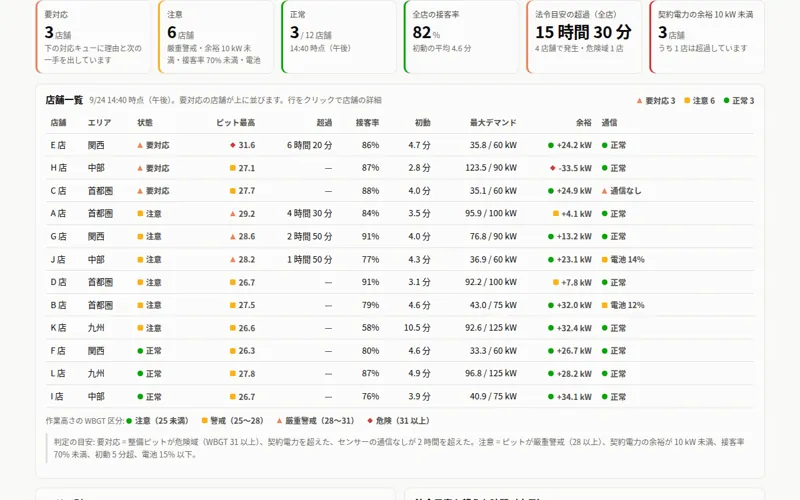Image resolution: width=800 pixels, height=500 pixels.
Task: Open the 注意 6店舗 summary card
Action: coord(216,37)
